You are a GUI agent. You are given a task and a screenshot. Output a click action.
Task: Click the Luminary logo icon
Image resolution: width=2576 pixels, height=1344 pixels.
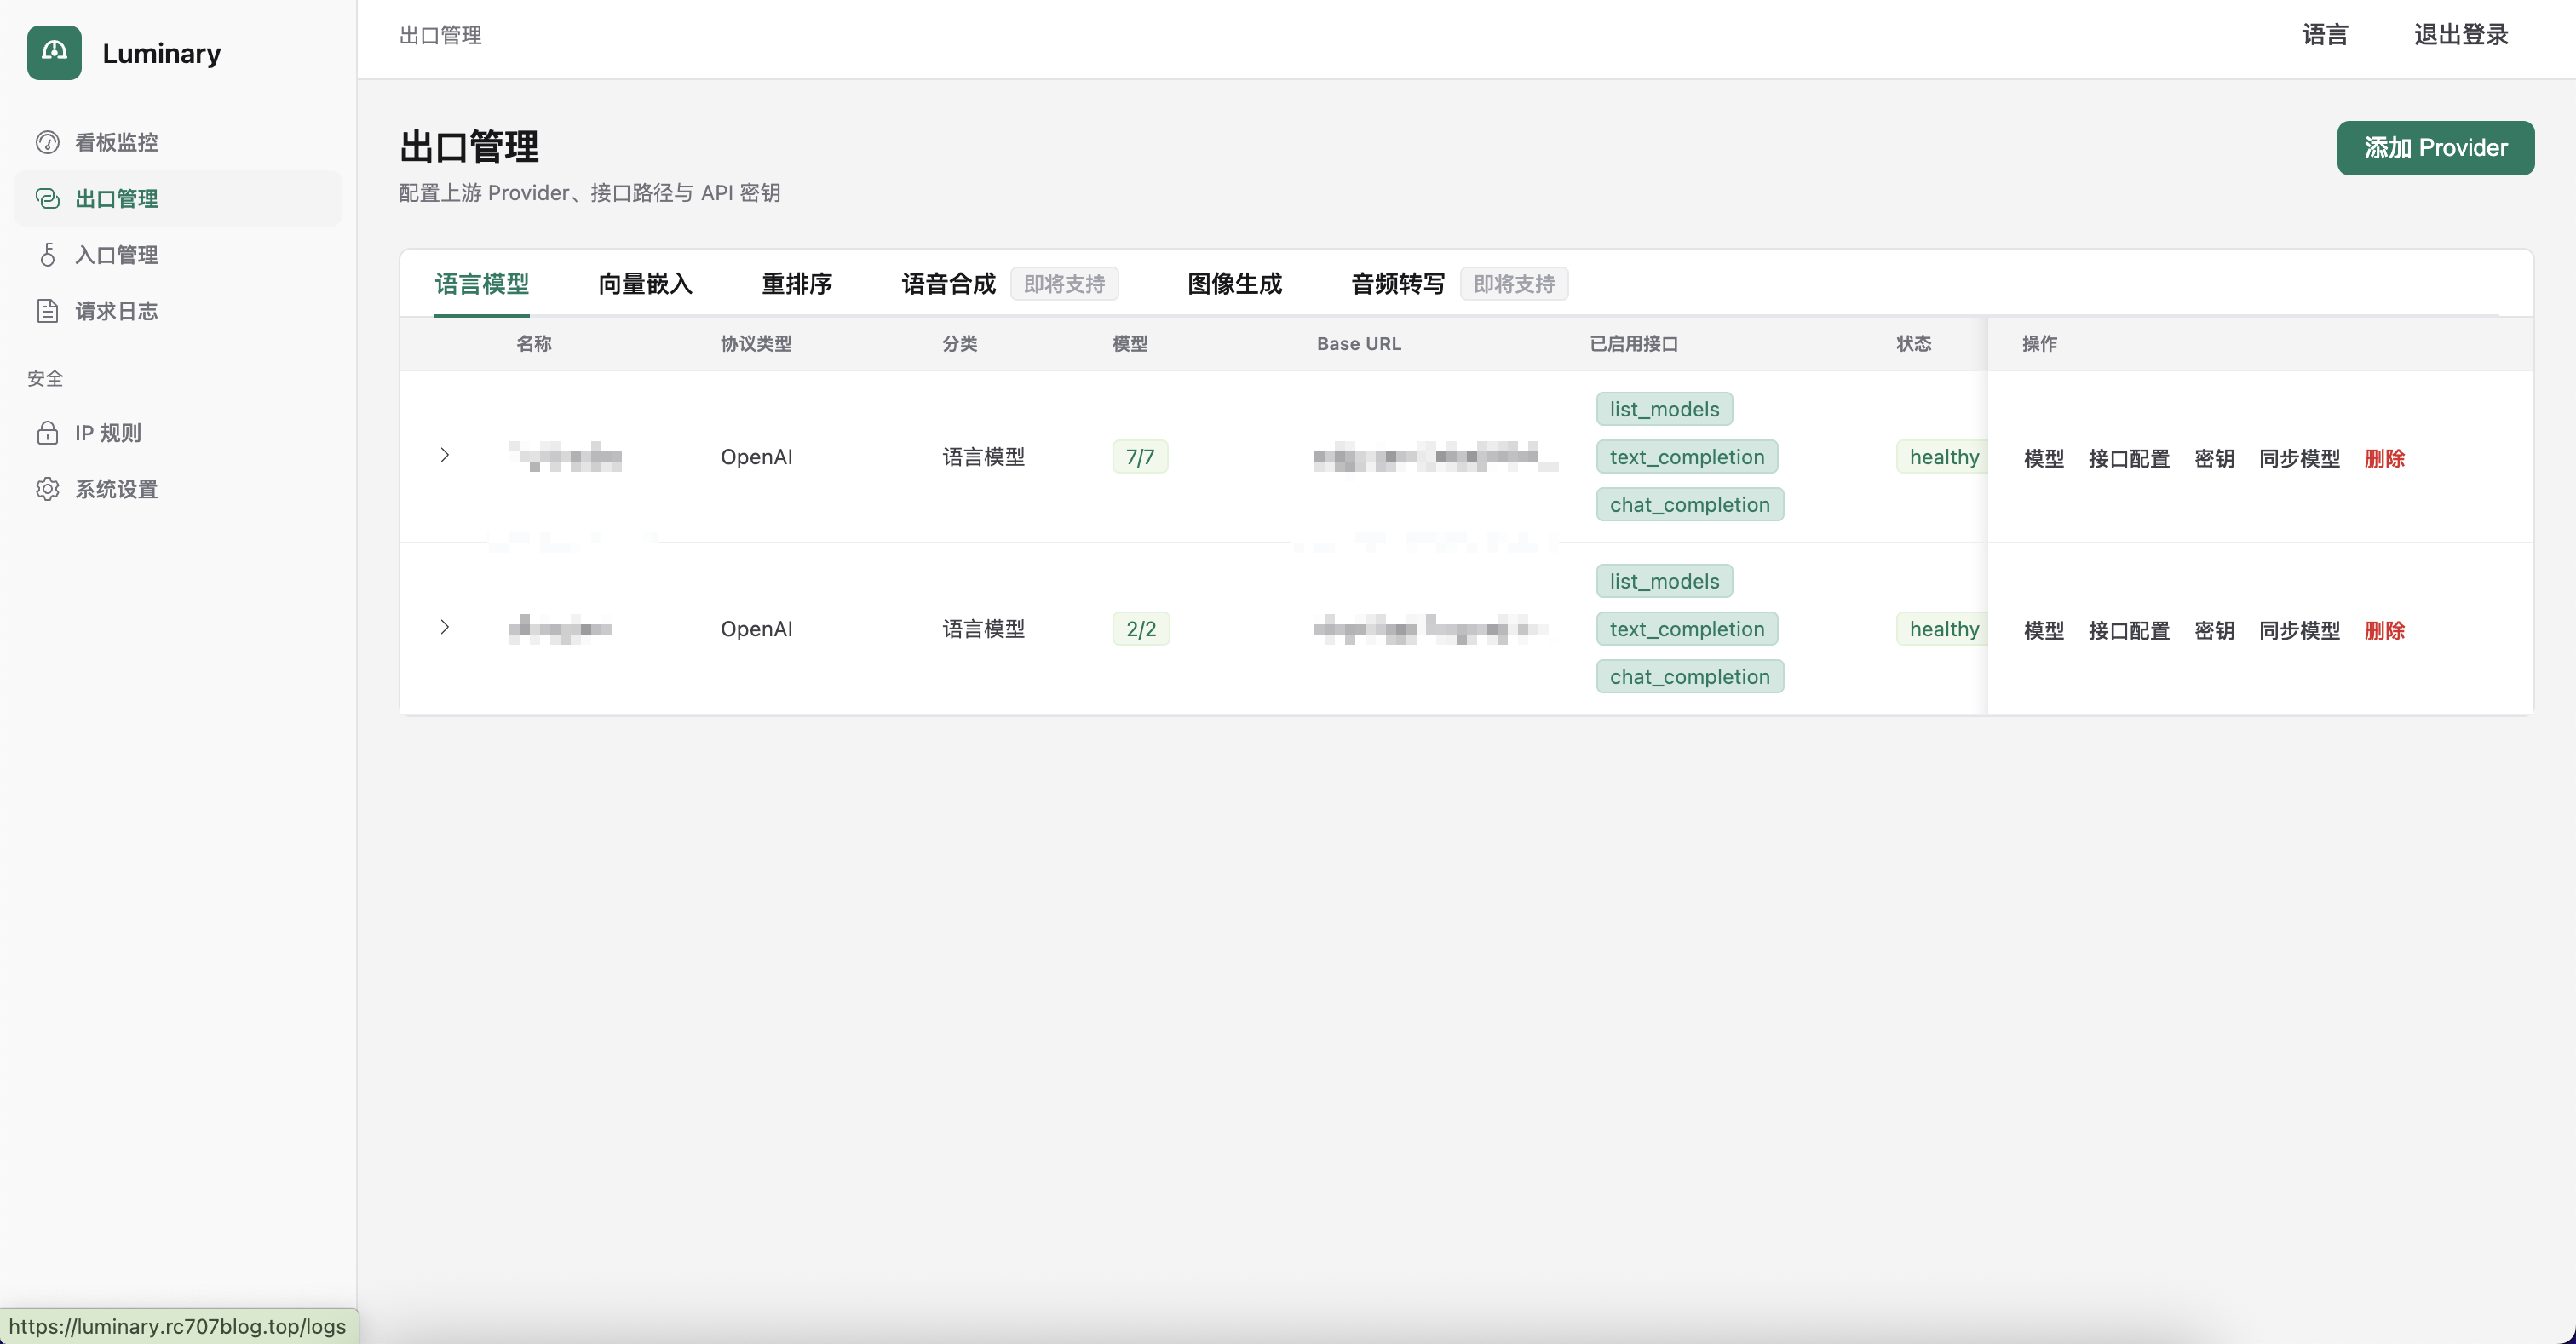[54, 53]
